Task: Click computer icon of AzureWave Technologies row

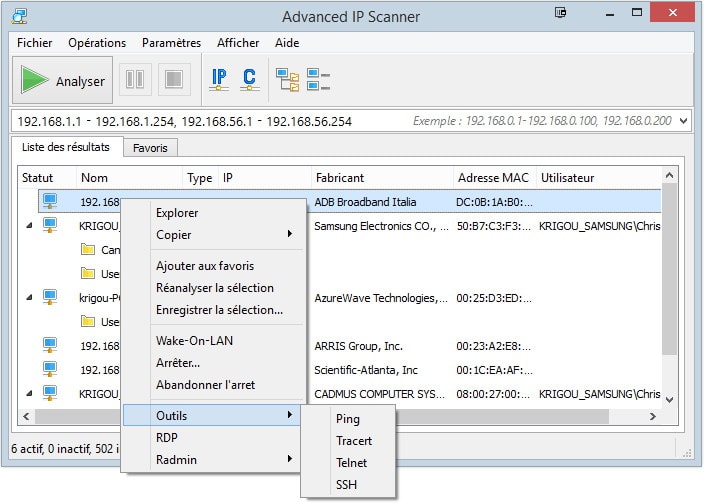Action: [50, 297]
